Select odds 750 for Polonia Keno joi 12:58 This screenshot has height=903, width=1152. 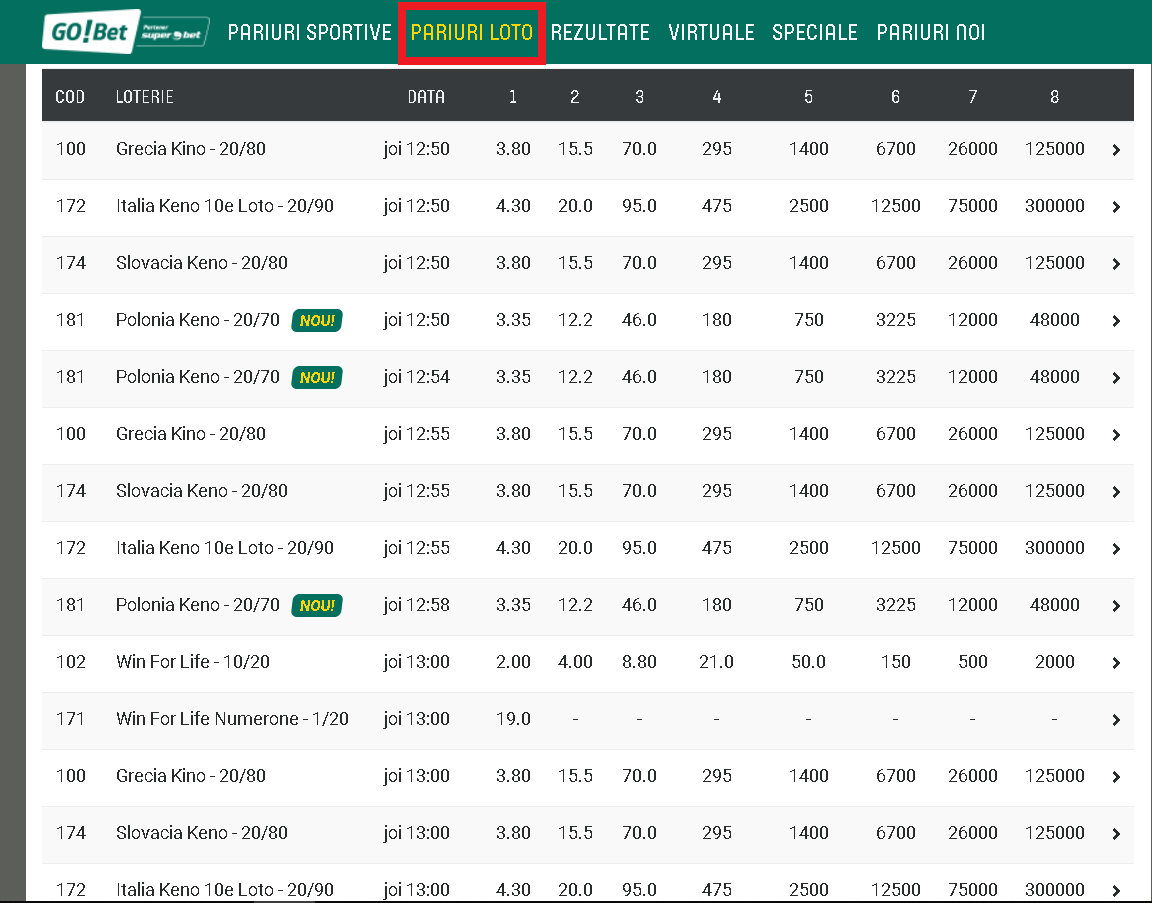coord(808,605)
